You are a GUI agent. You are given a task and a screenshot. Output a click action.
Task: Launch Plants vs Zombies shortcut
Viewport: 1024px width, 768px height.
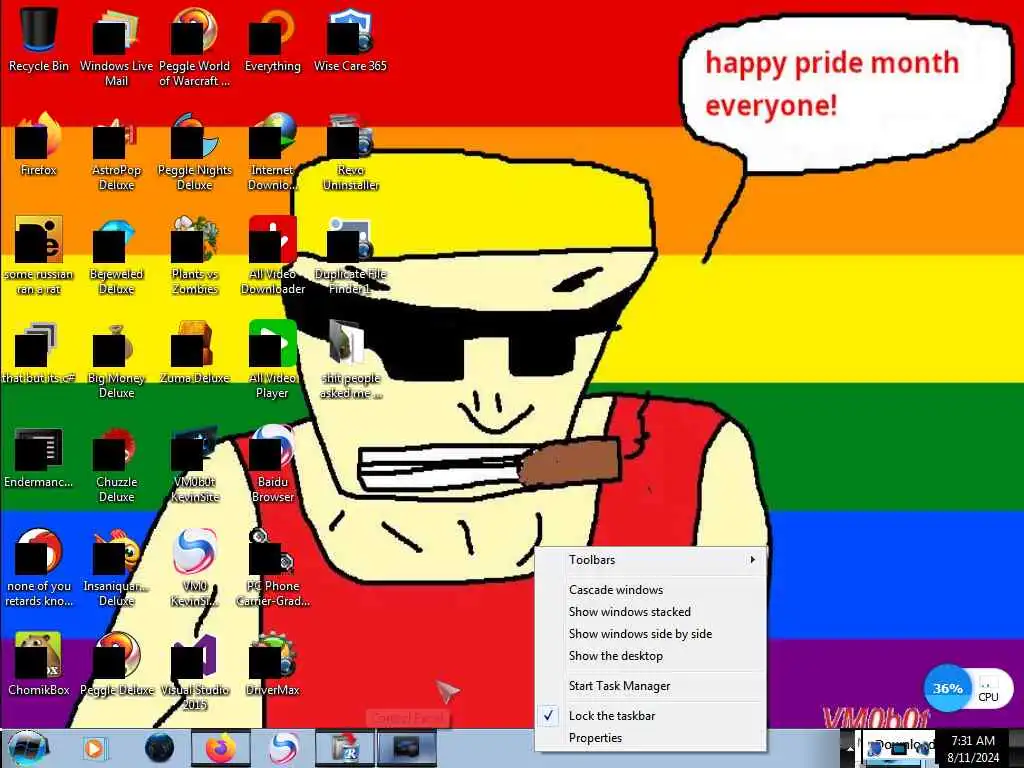pos(195,255)
